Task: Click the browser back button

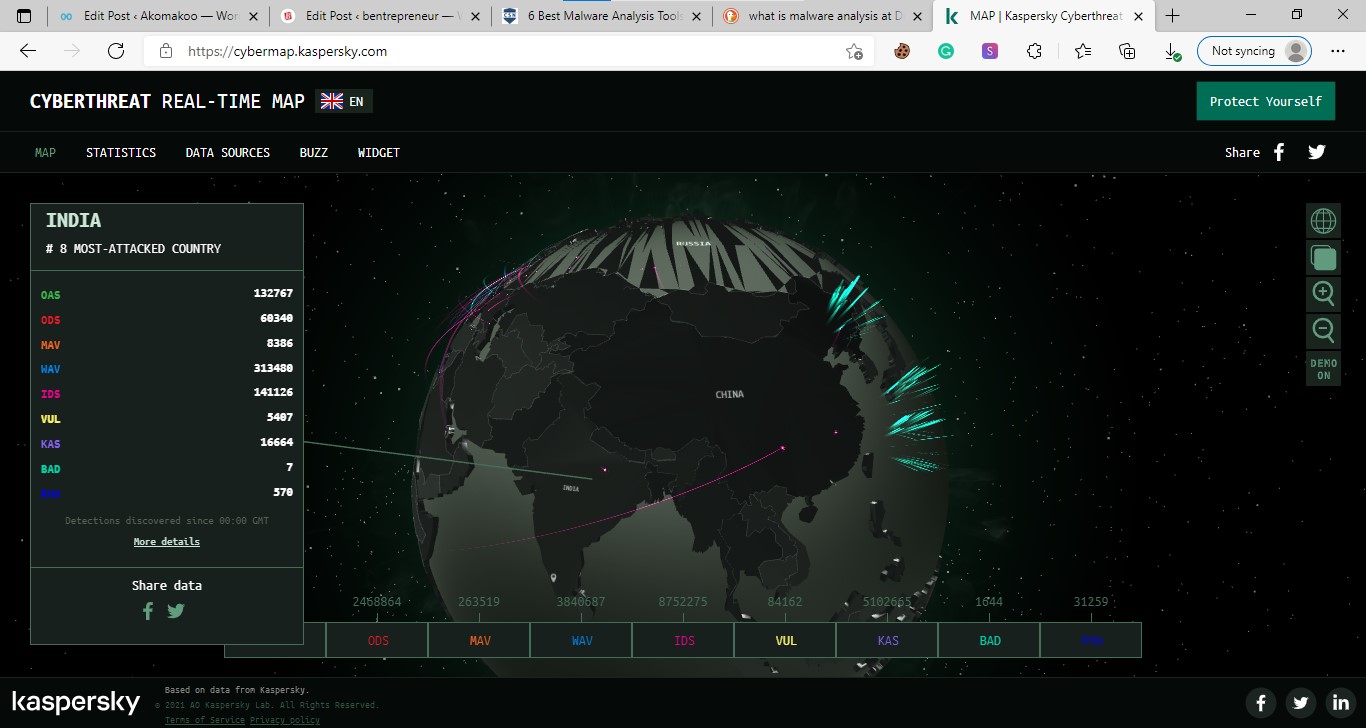Action: tap(28, 51)
